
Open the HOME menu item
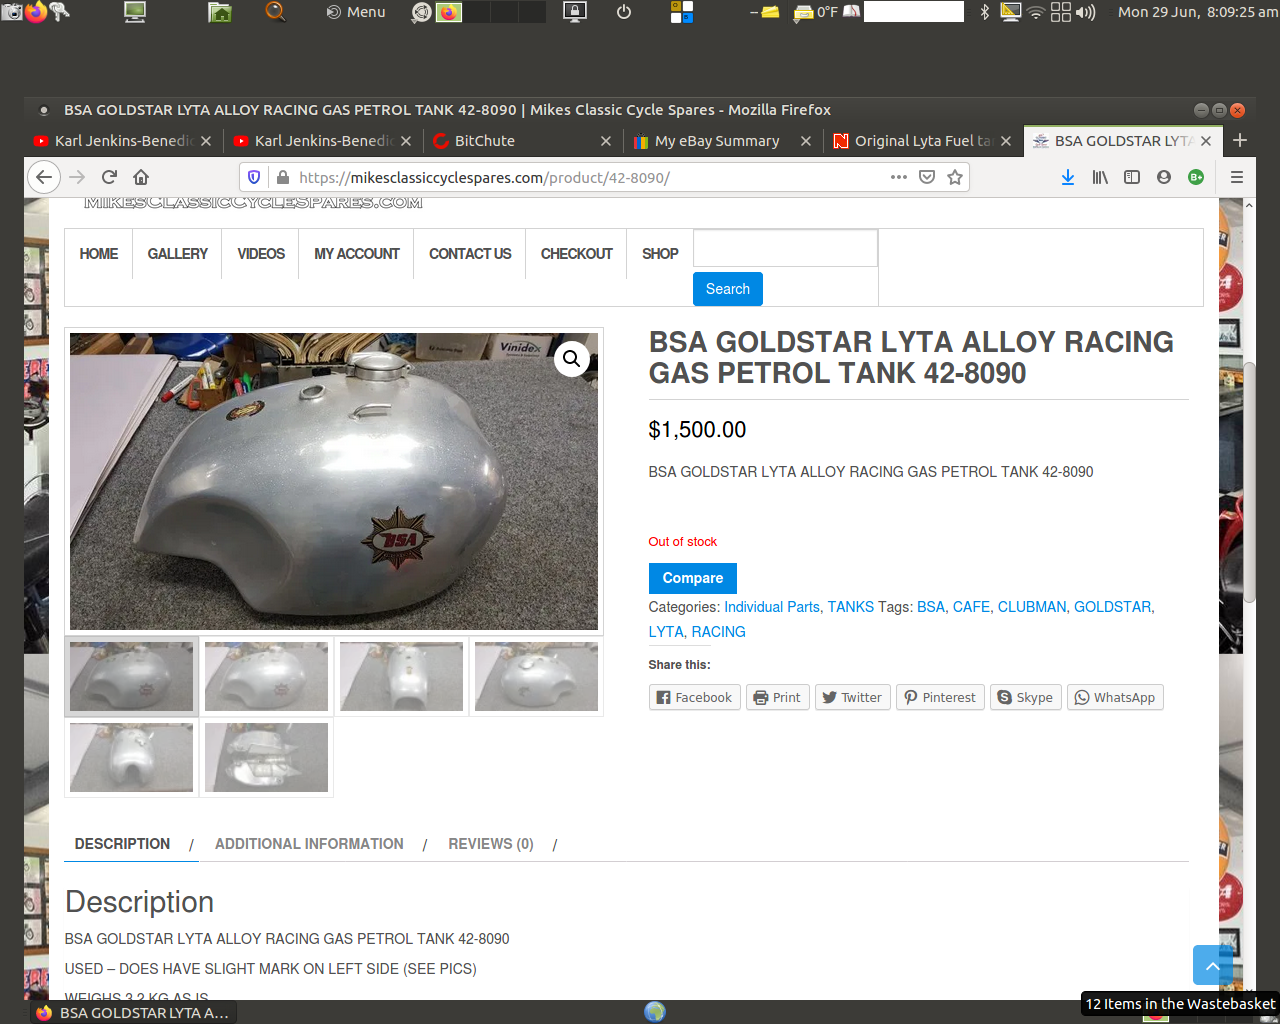click(99, 254)
